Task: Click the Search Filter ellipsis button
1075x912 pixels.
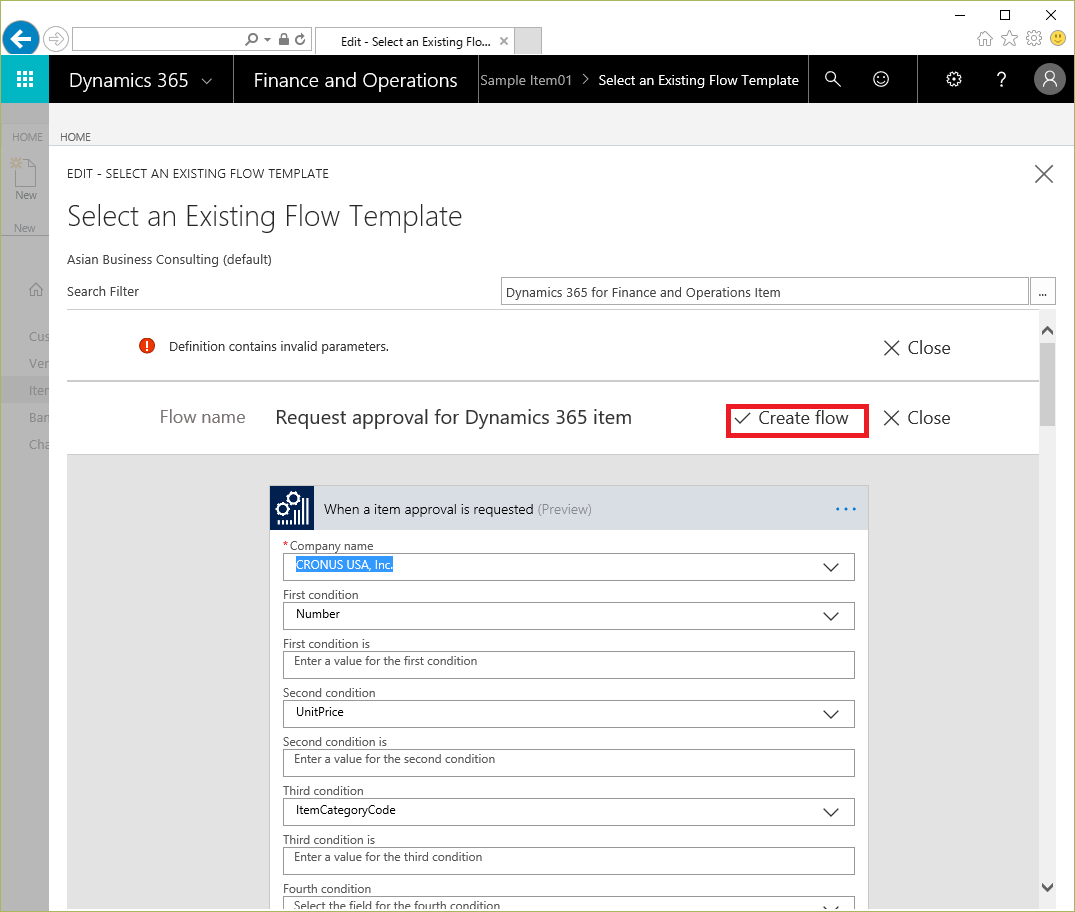Action: pos(1042,291)
